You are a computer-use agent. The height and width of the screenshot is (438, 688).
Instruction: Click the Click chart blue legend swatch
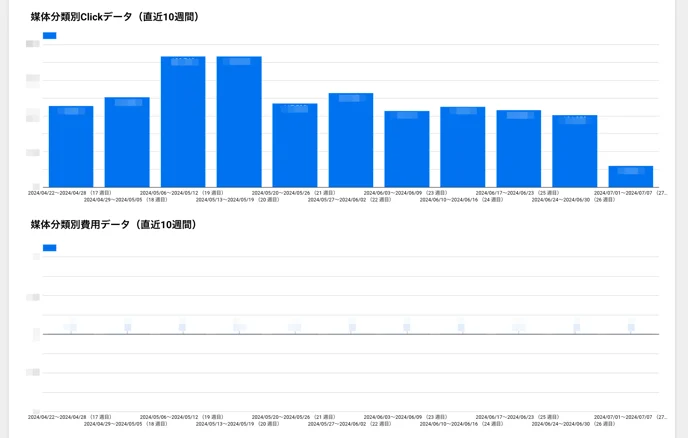[x=49, y=36]
